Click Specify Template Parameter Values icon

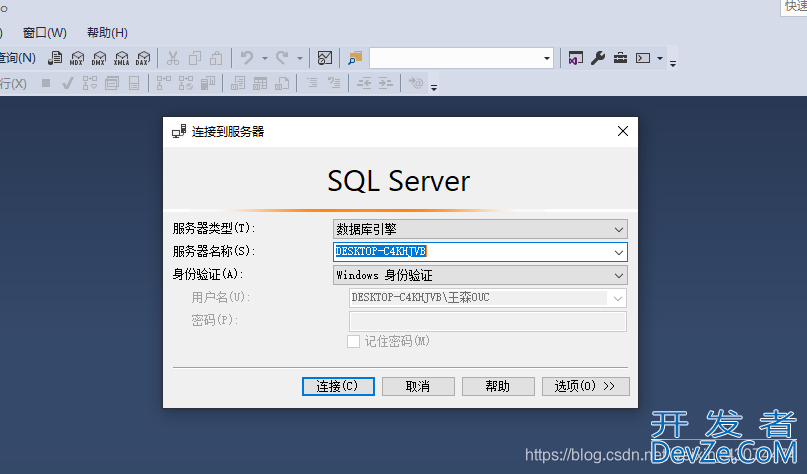(416, 83)
